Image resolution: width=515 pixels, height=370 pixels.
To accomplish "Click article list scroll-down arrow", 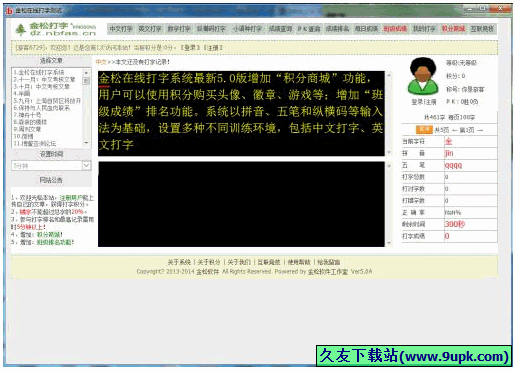I will [86, 143].
